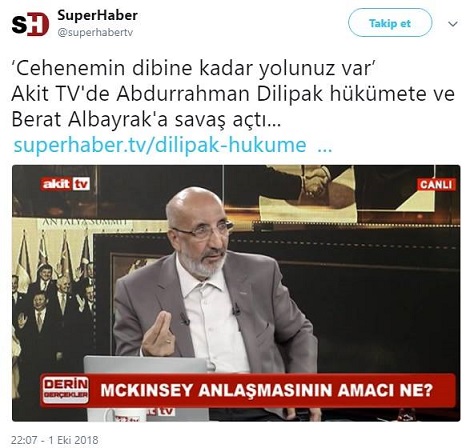Open the tweet timestamp 22:07 - 1 Eki 2018
Viewport: 470px width, 448px height.
point(55,439)
